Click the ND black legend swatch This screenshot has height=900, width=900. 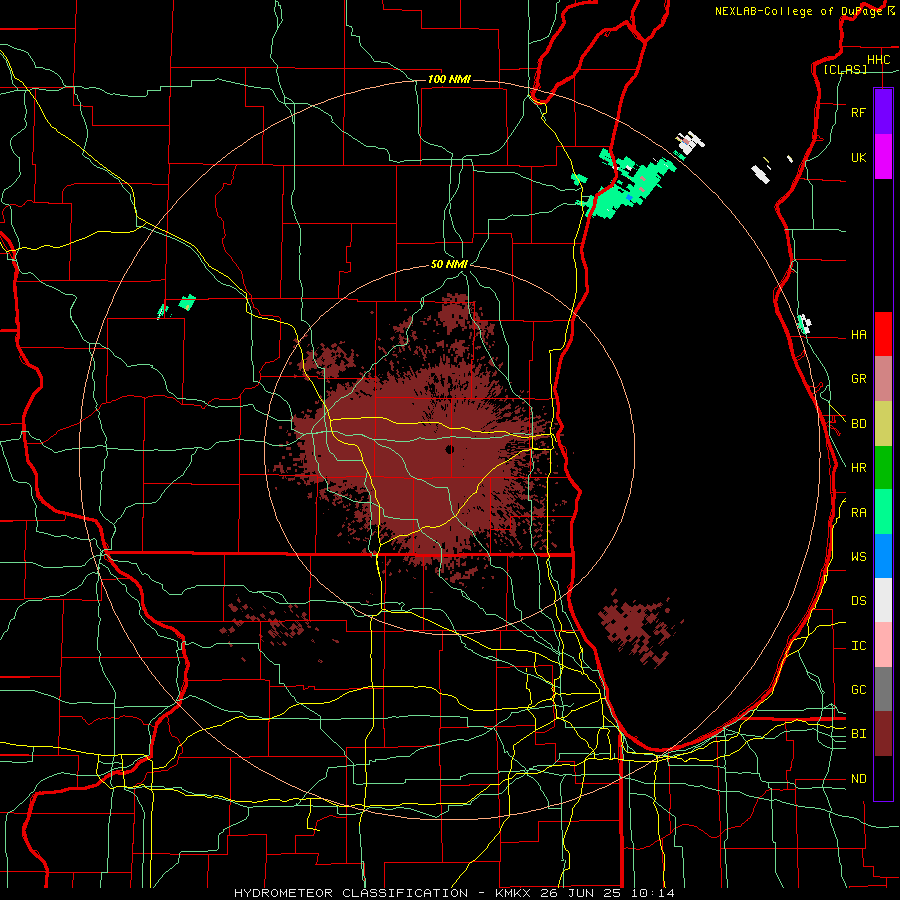coord(883,778)
